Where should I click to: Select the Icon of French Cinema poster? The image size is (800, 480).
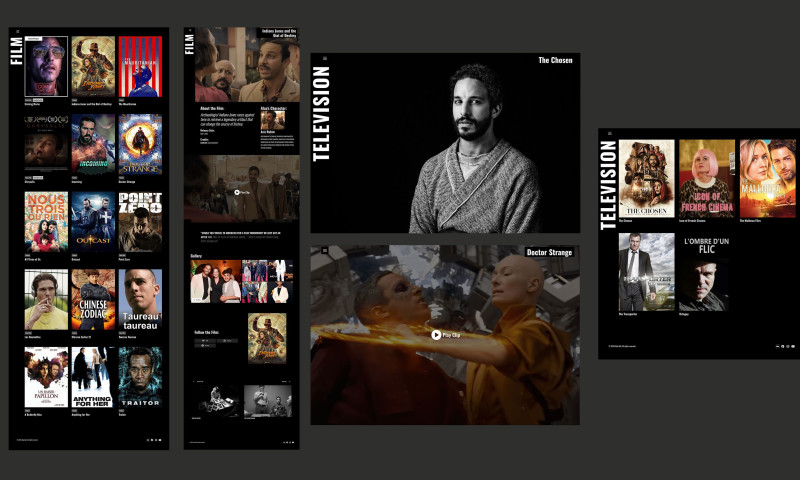point(707,179)
